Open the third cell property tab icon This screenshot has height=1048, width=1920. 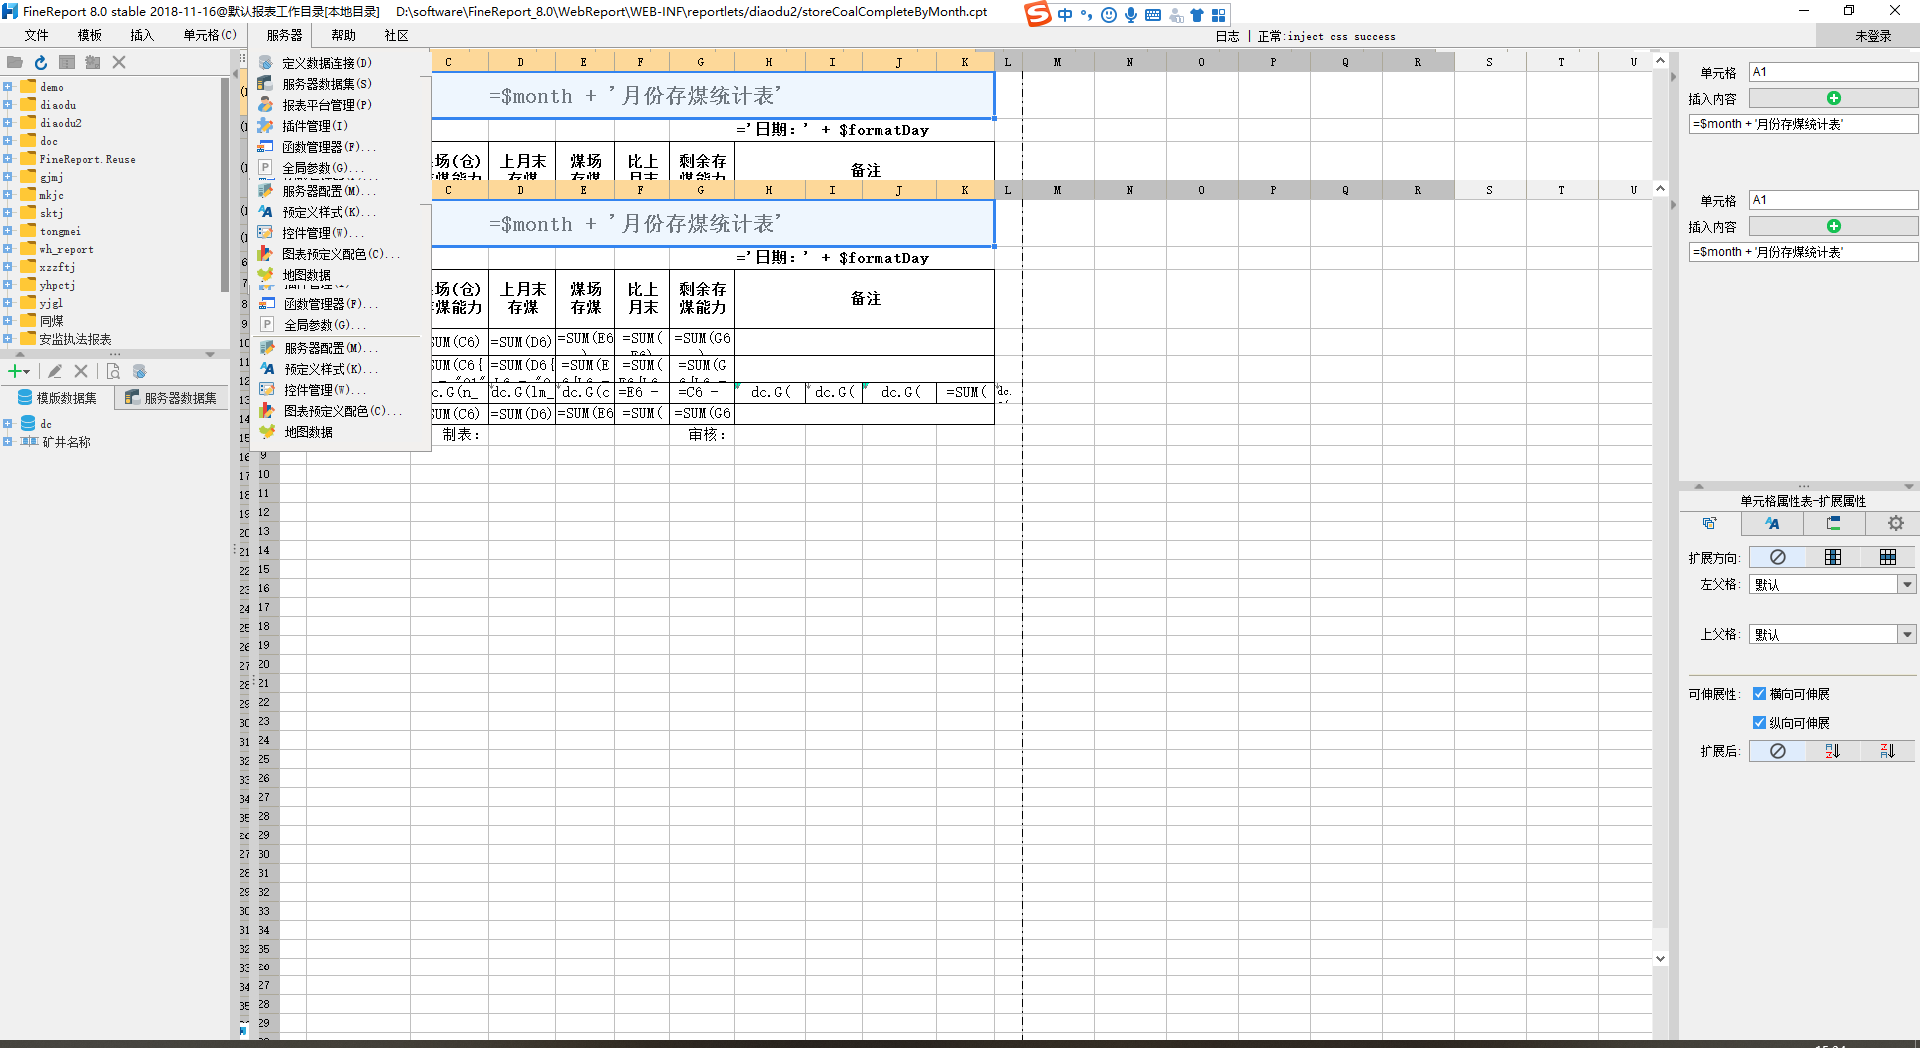pos(1834,523)
